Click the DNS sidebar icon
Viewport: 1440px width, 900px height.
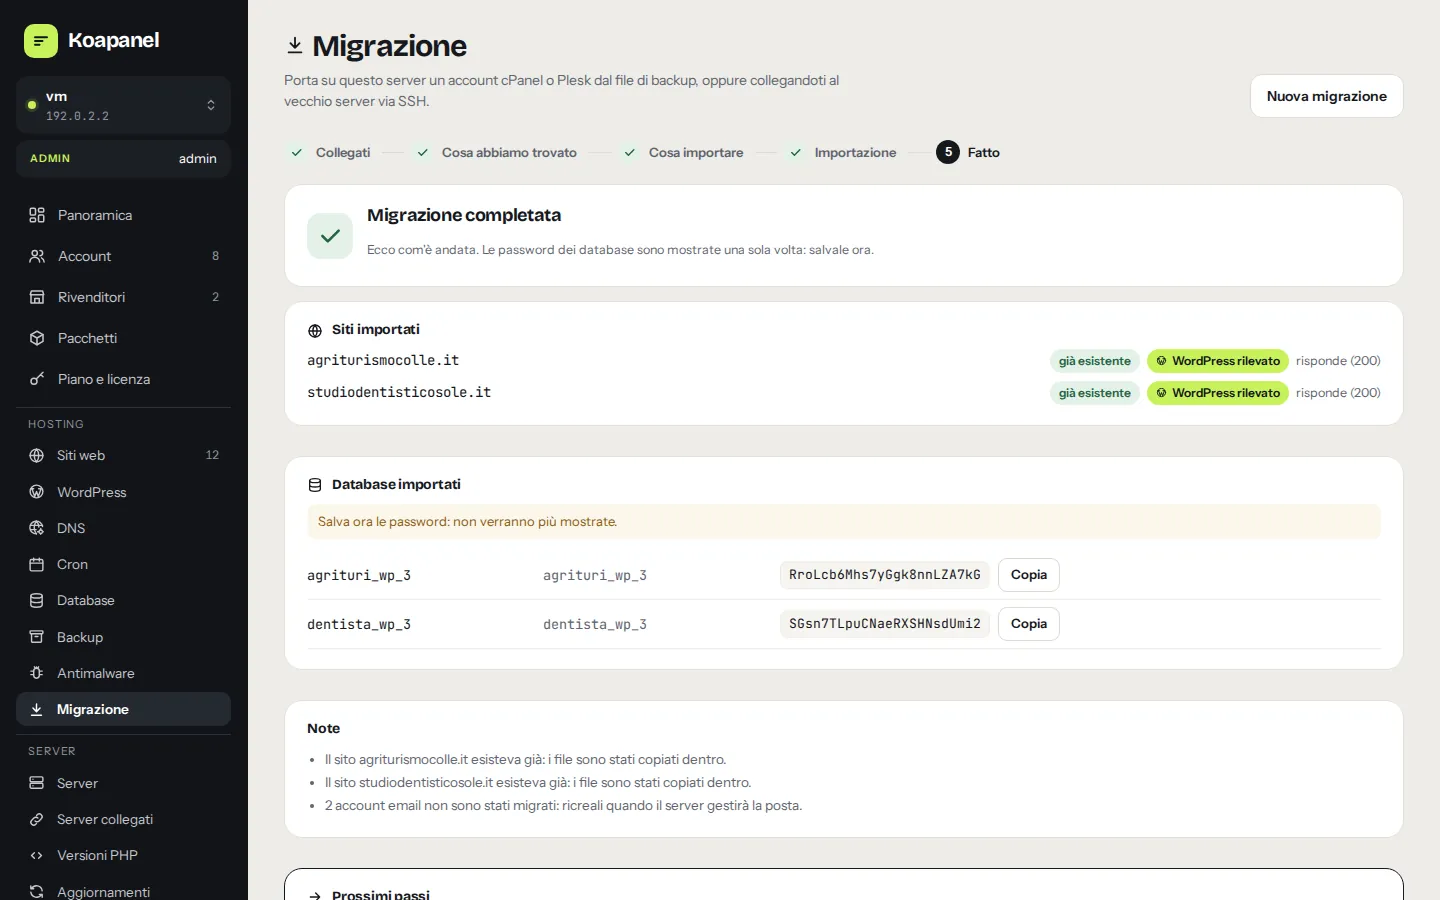(x=37, y=528)
